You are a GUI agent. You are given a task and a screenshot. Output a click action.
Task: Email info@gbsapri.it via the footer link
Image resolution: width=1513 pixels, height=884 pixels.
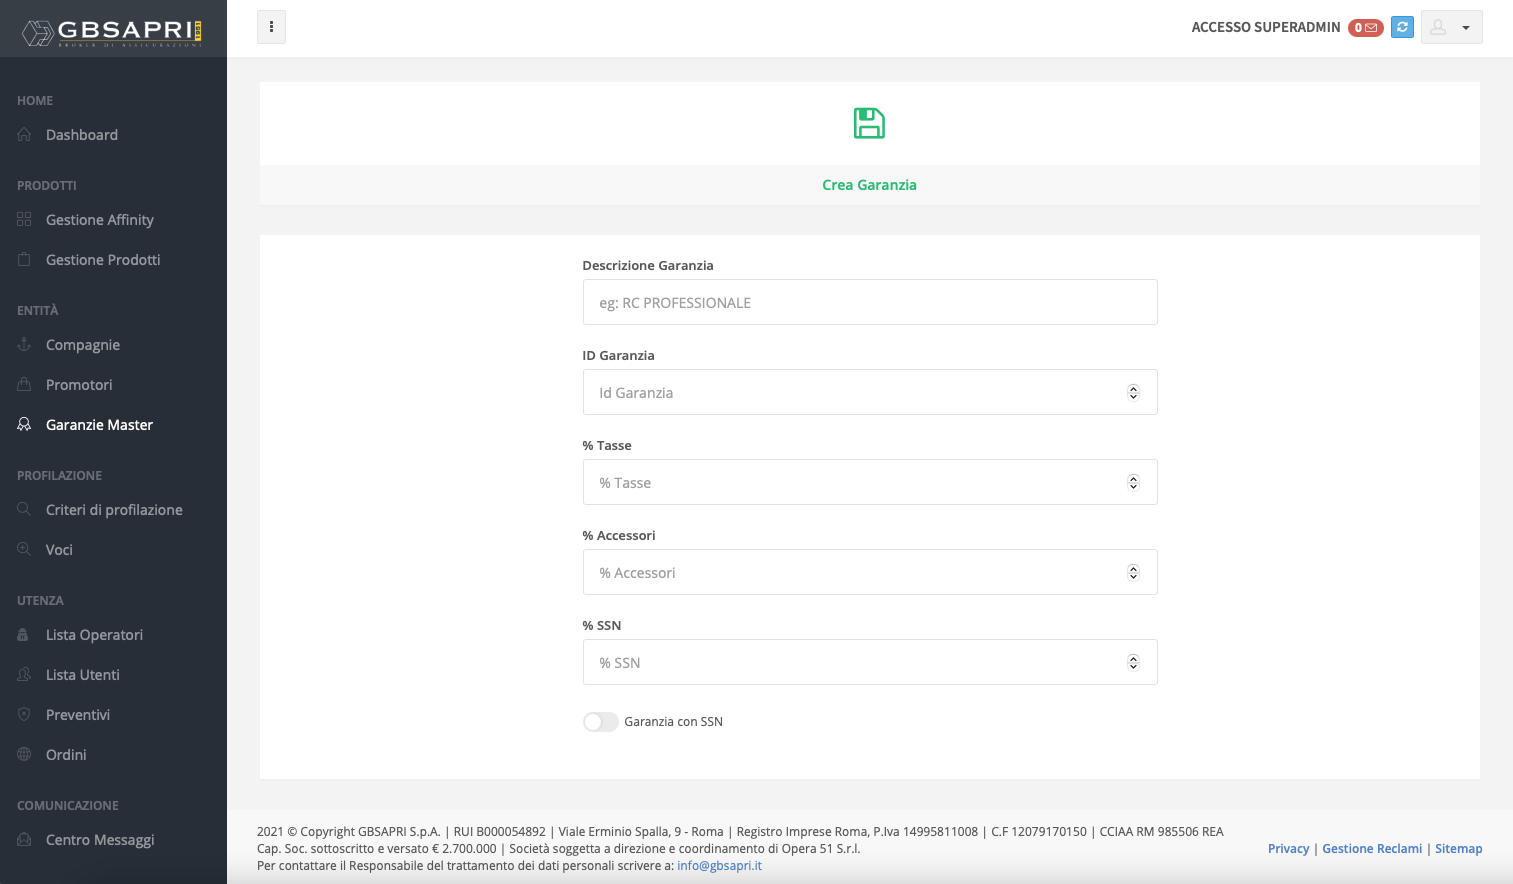(x=719, y=865)
